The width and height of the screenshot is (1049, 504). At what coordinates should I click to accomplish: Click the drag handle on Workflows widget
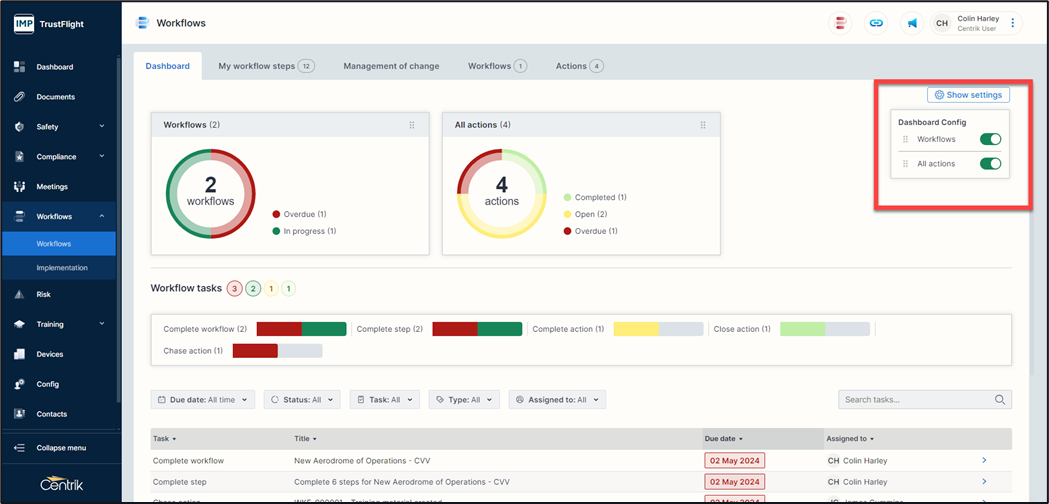pos(412,125)
